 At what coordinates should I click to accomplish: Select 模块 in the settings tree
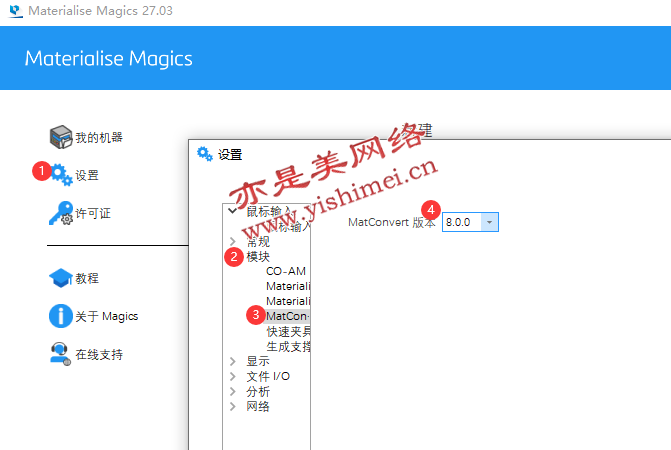(x=258, y=257)
